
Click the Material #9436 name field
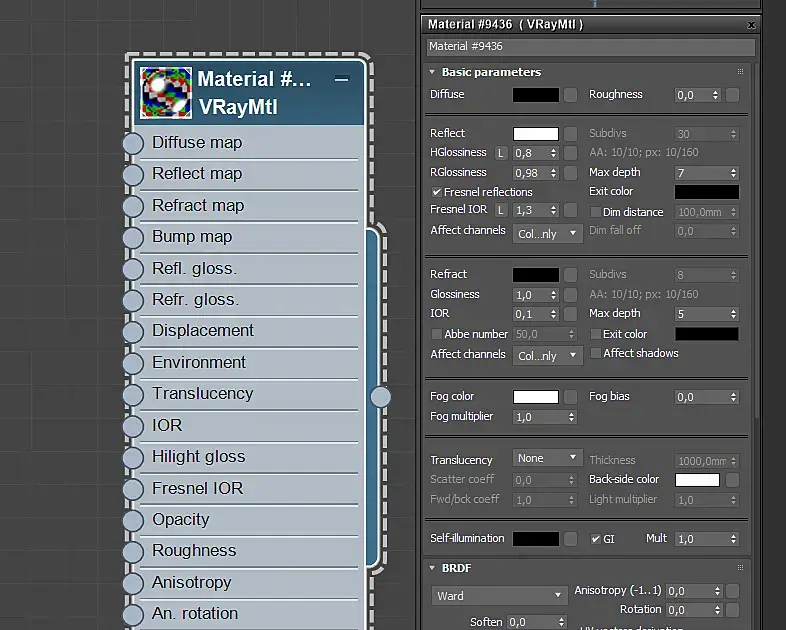pyautogui.click(x=591, y=47)
